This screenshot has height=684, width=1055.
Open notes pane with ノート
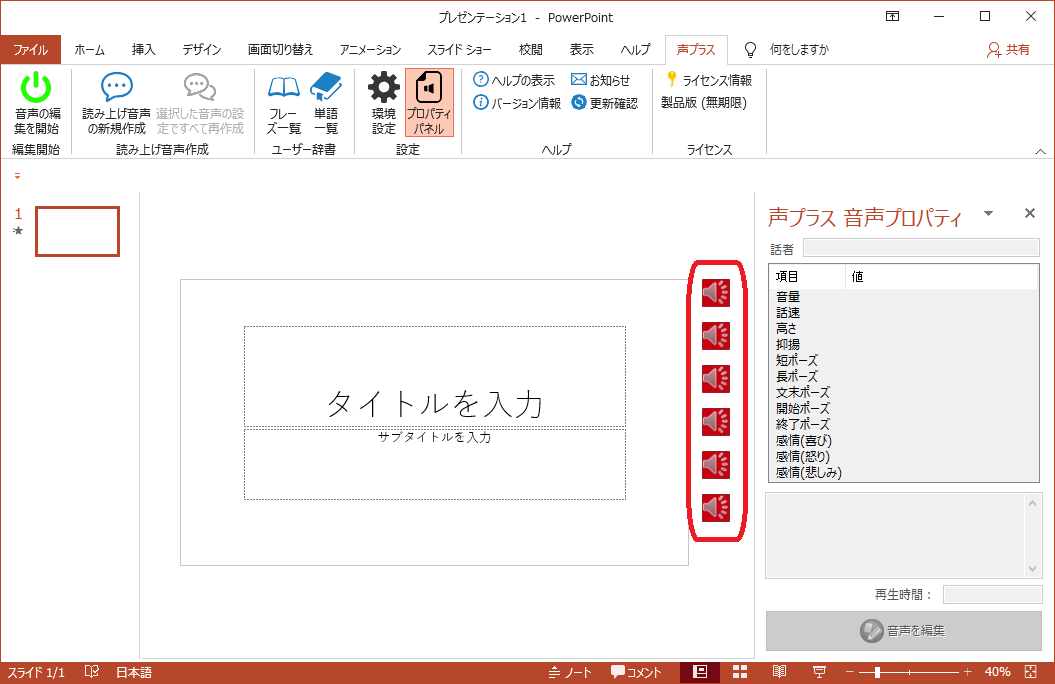pyautogui.click(x=570, y=673)
